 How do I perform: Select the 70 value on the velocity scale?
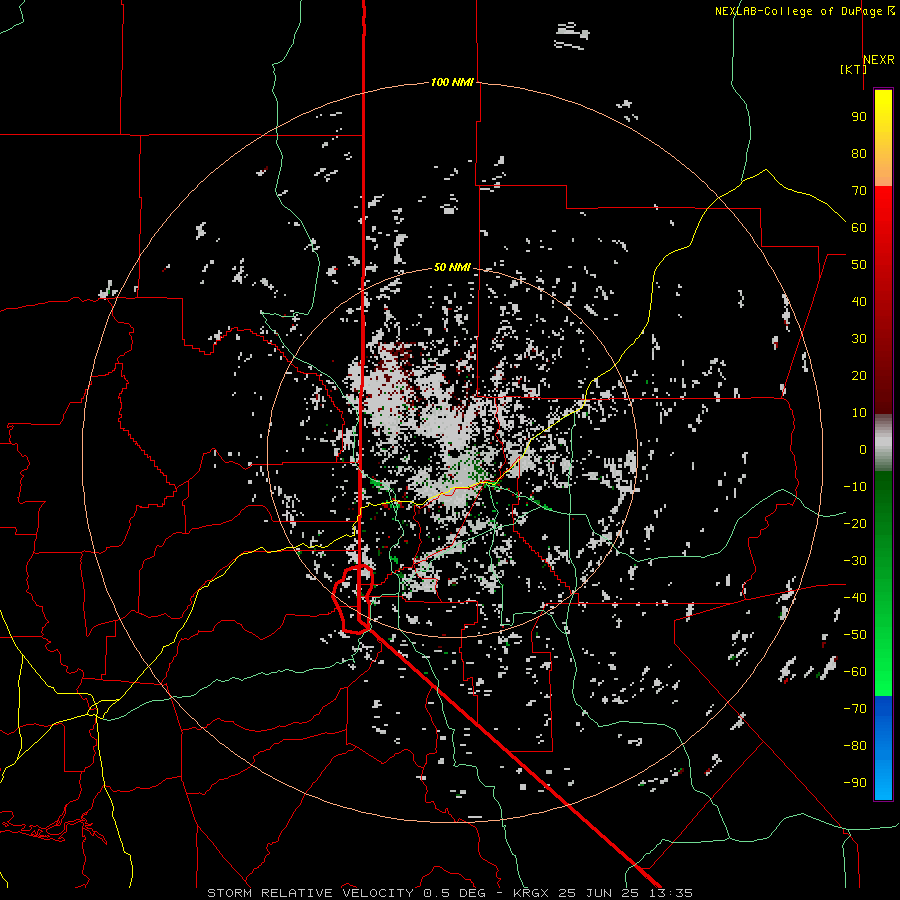point(859,191)
